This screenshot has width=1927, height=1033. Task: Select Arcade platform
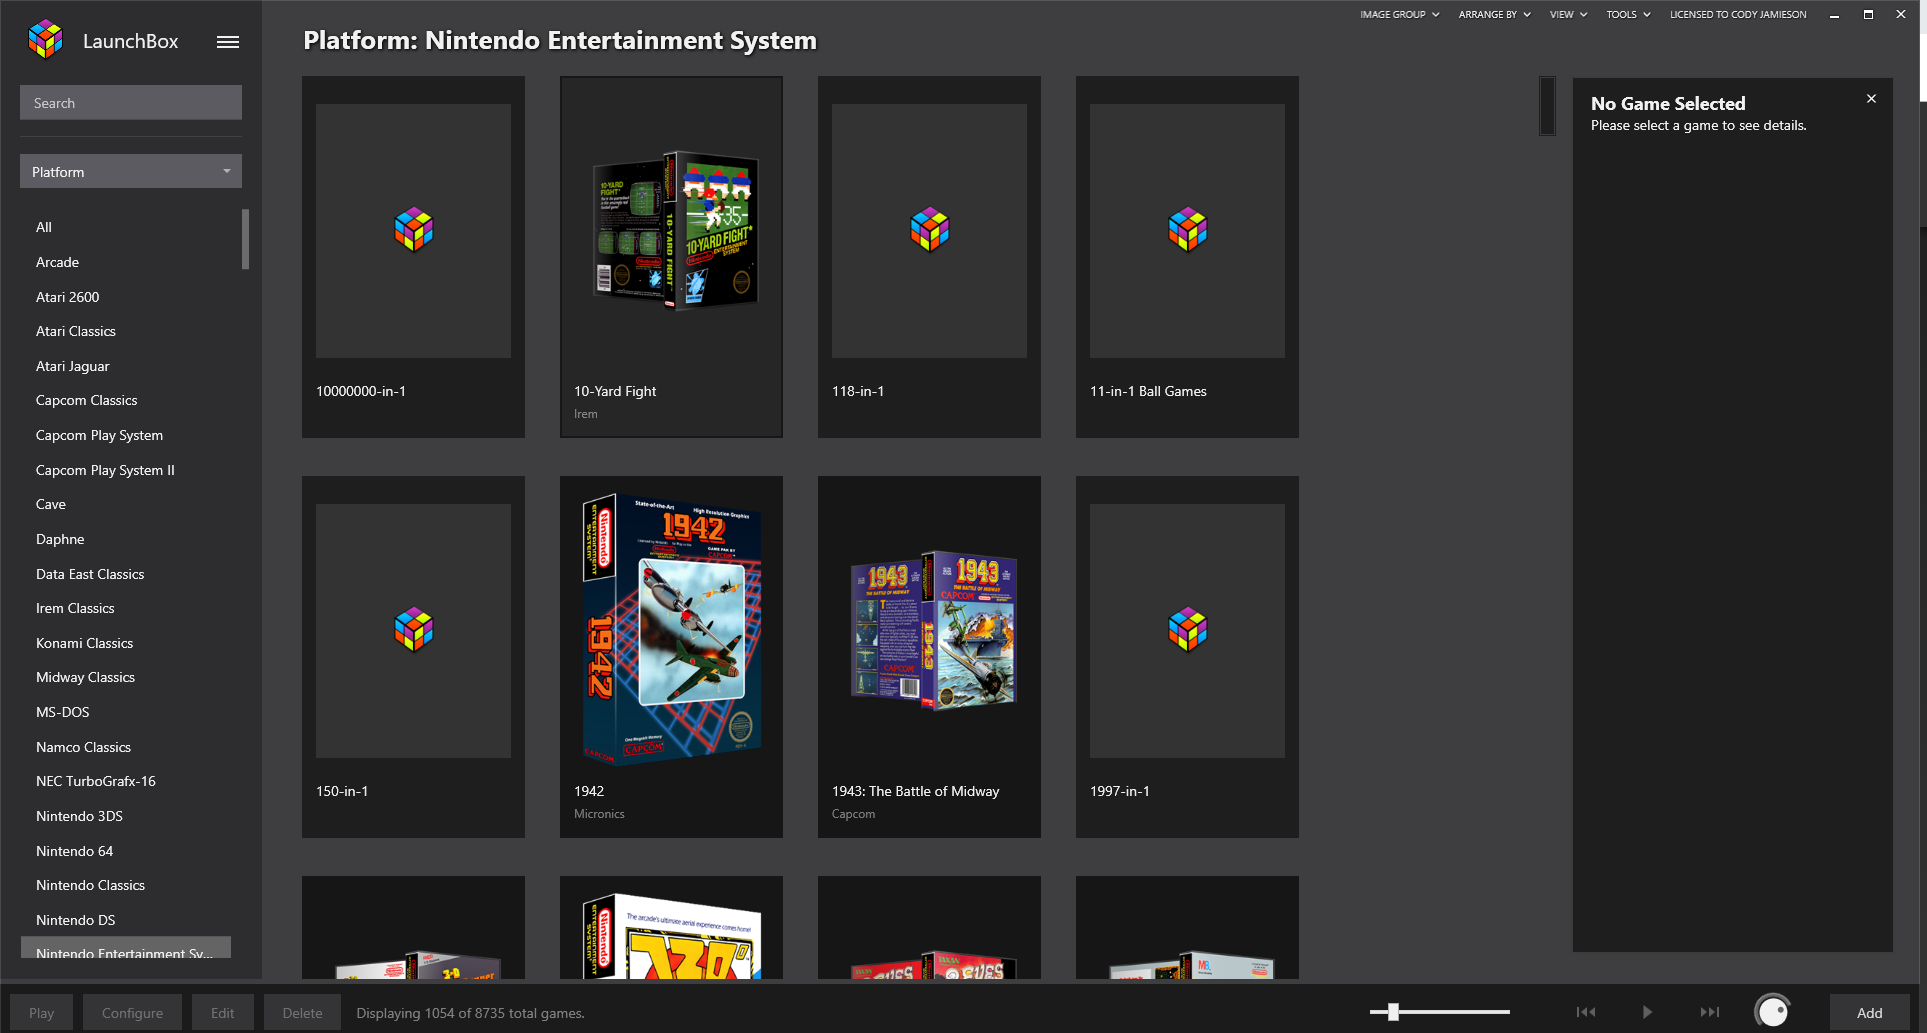coord(57,262)
